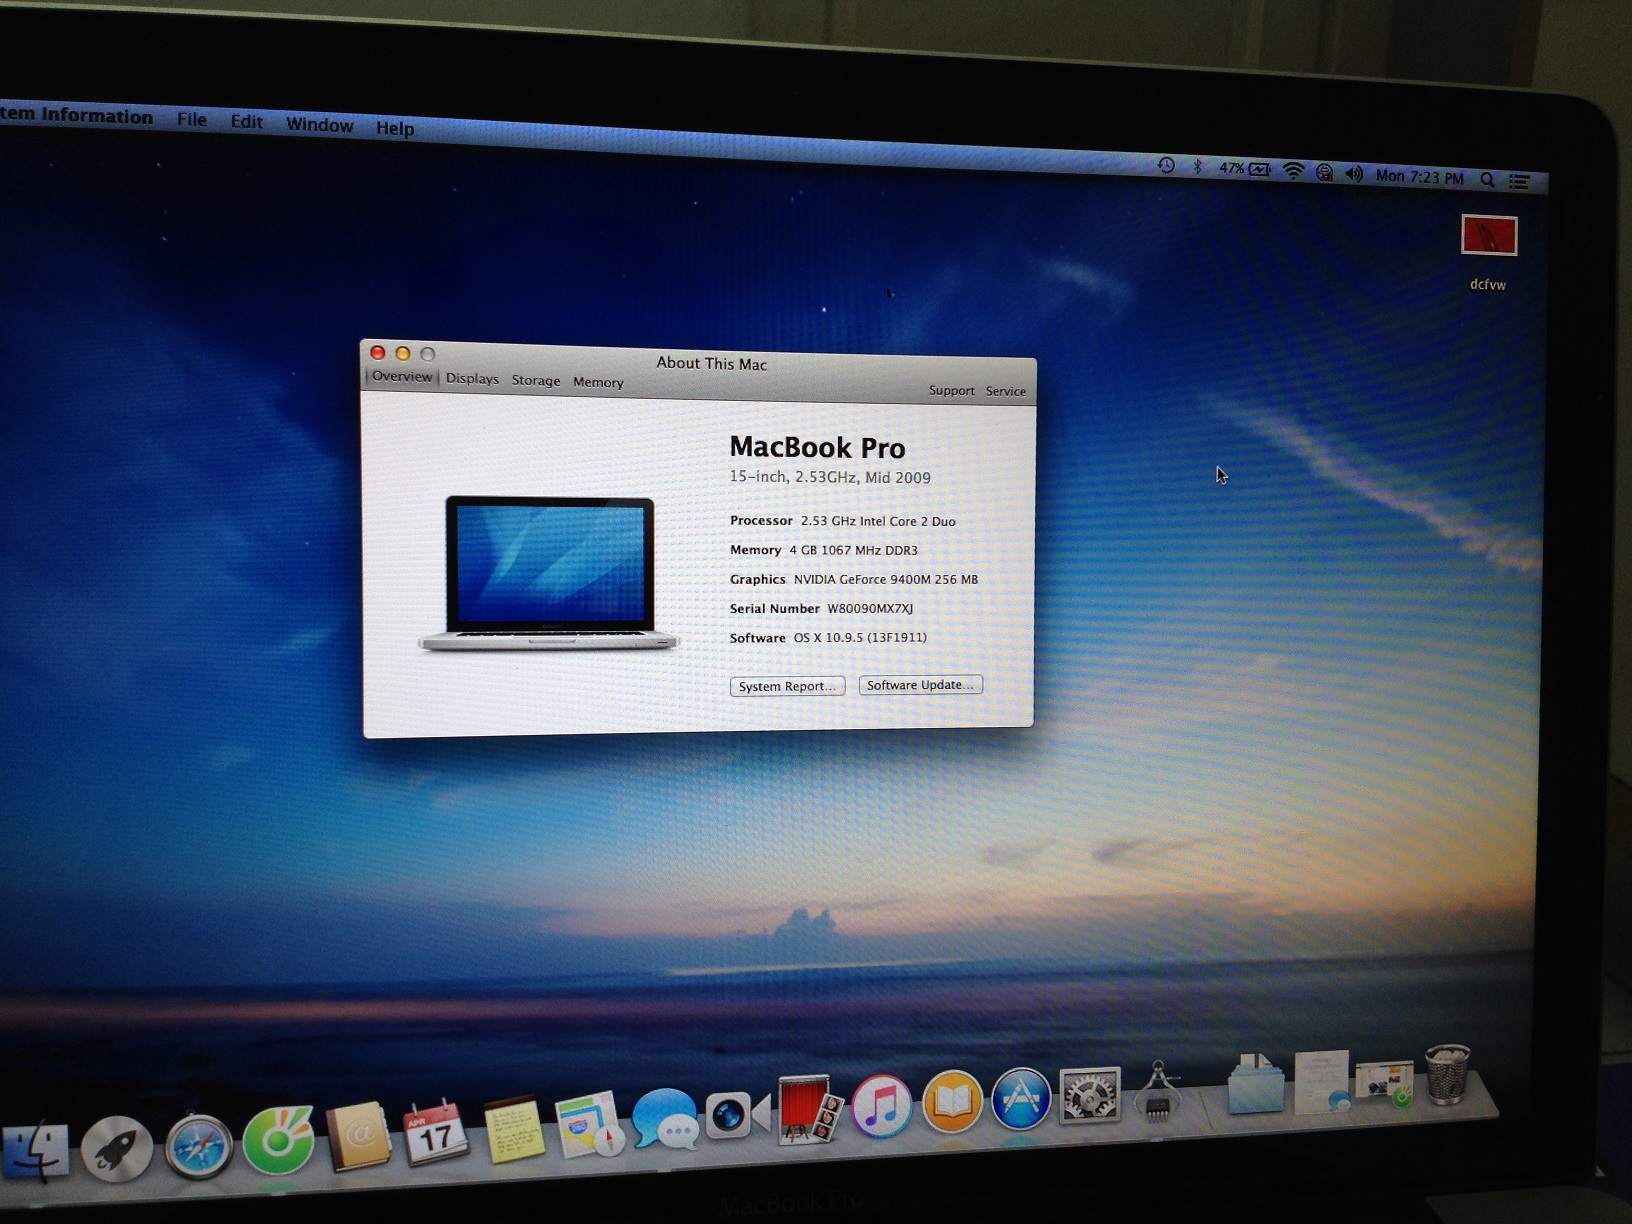The image size is (1632, 1224).
Task: Open the Time Machine status menu
Action: coord(1166,166)
